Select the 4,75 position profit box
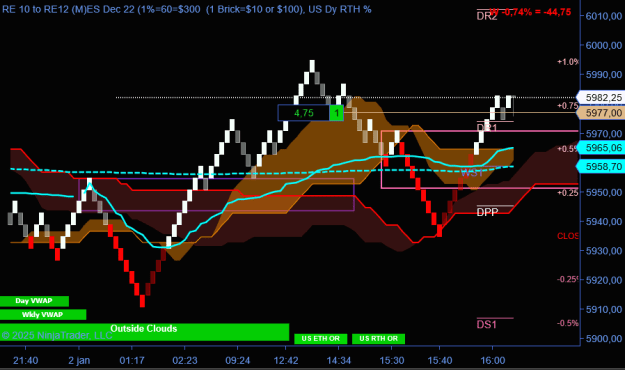Image resolution: width=625 pixels, height=370 pixels. tap(304, 113)
